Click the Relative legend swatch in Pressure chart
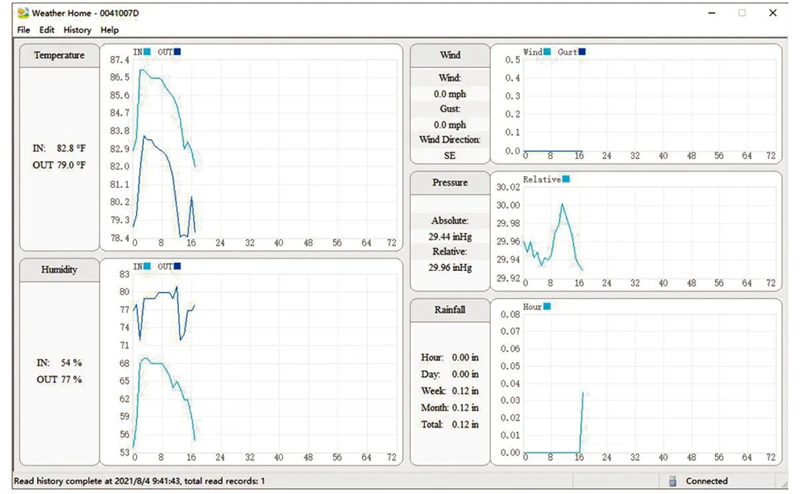 click(x=566, y=179)
